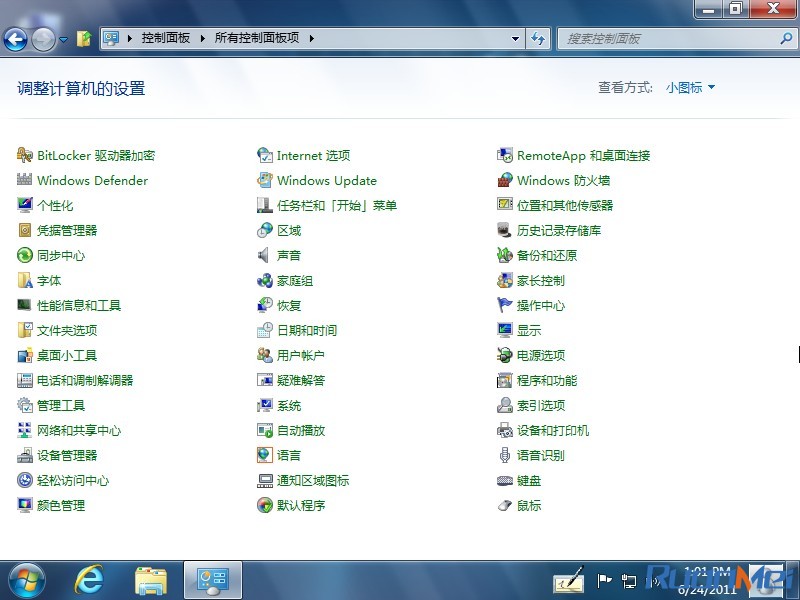Click the 电话和调制解调器 icon
This screenshot has height=600, width=800.
coord(24,380)
